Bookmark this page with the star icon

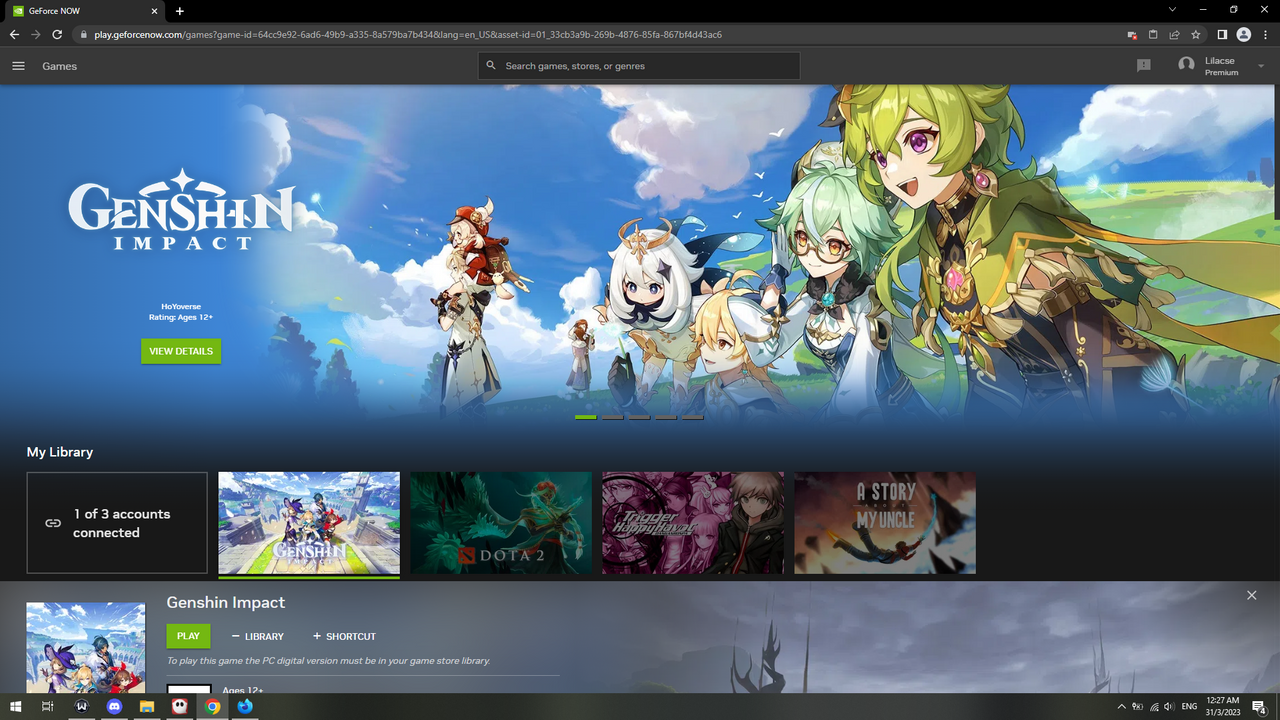1195,34
